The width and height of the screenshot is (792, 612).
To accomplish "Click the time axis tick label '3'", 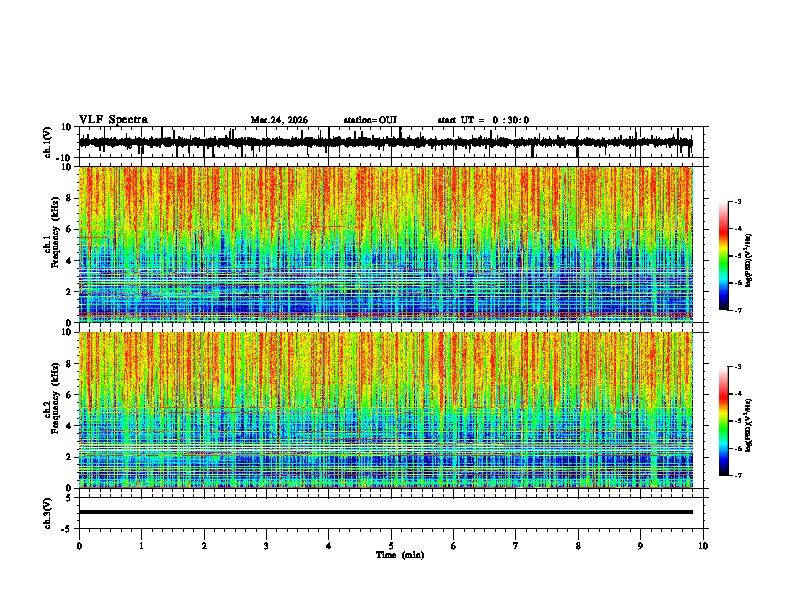I will coord(266,546).
